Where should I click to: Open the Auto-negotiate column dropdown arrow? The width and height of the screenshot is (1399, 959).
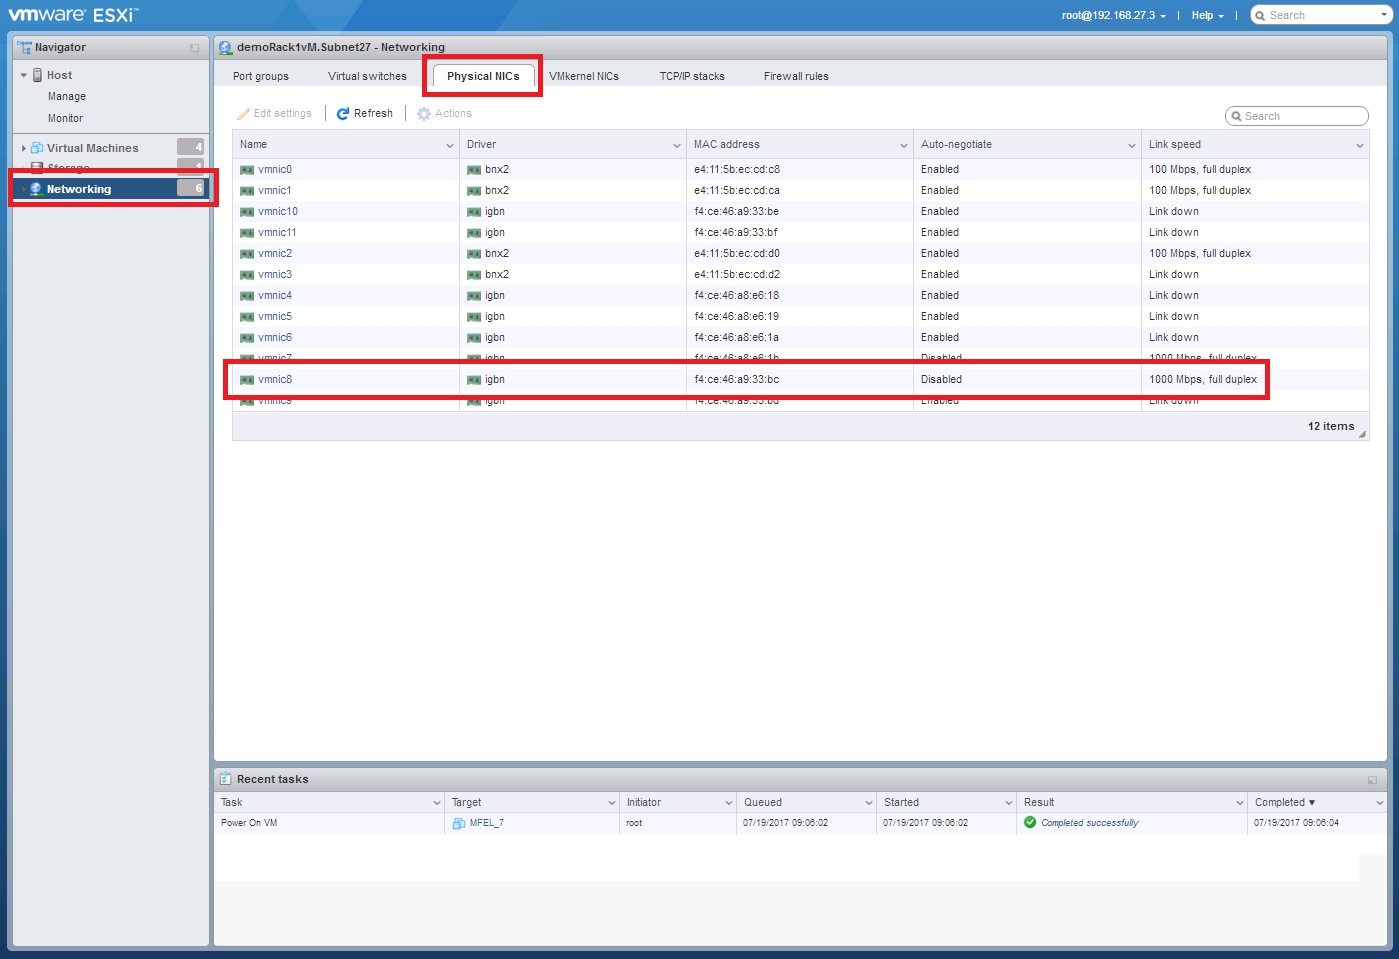point(1132,146)
